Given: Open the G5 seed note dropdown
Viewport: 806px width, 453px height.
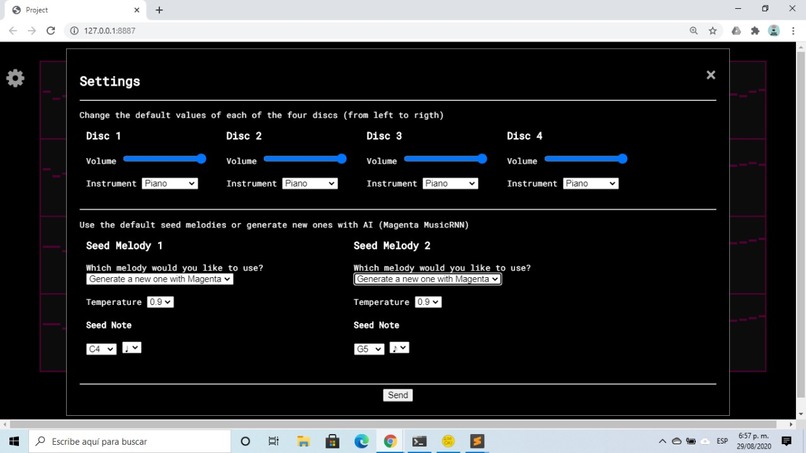Looking at the screenshot, I should click(x=369, y=349).
